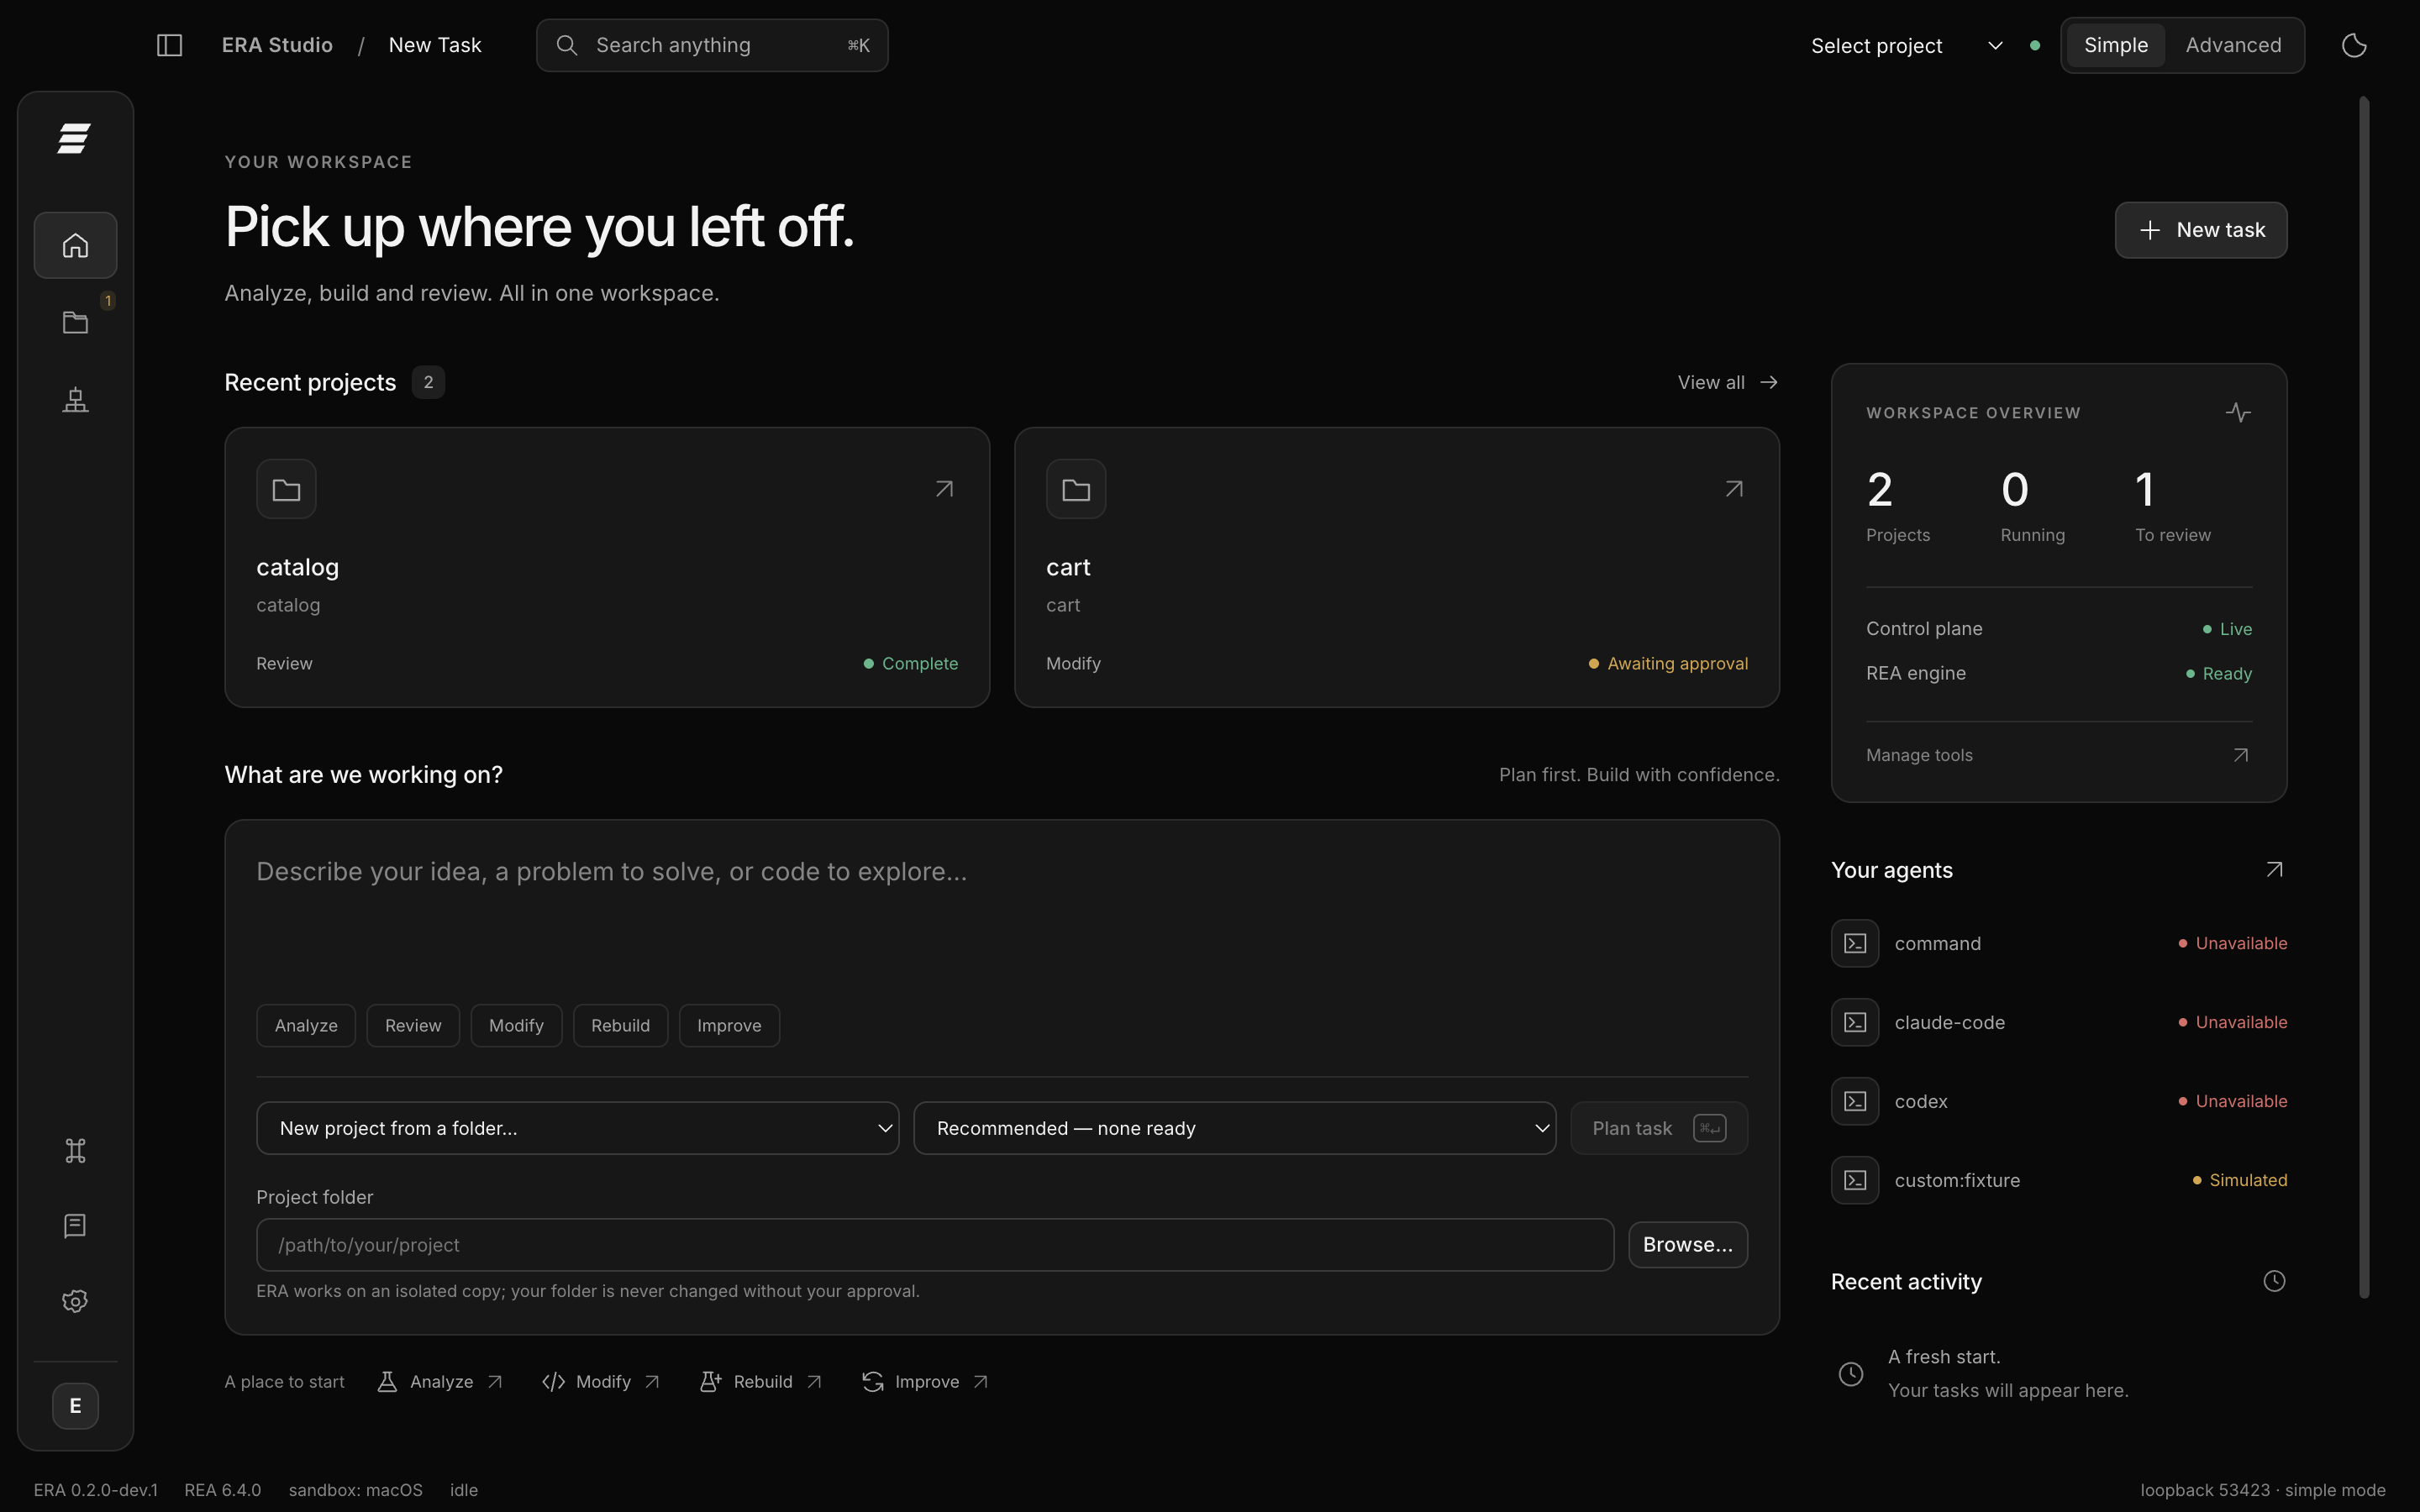2420x1512 pixels.
Task: Click the claude-code agent terminal icon
Action: tap(1855, 1022)
